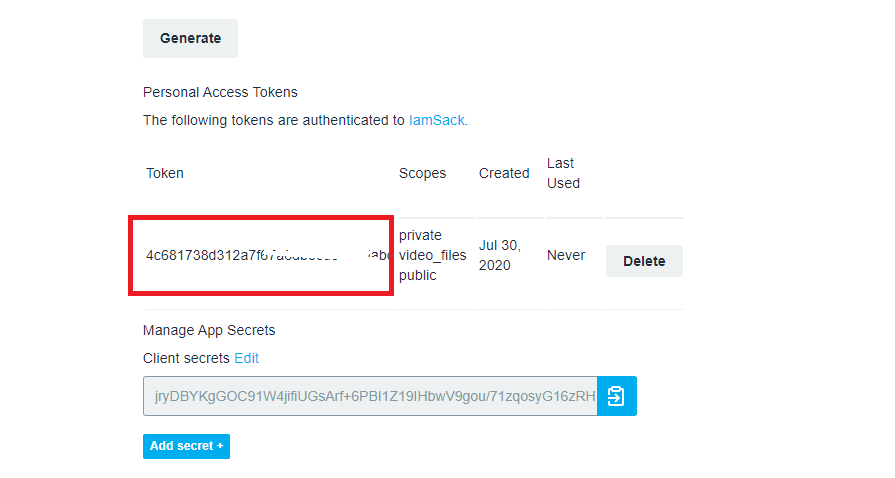This screenshot has width=895, height=478.
Task: Click the Token column header
Action: coord(165,173)
